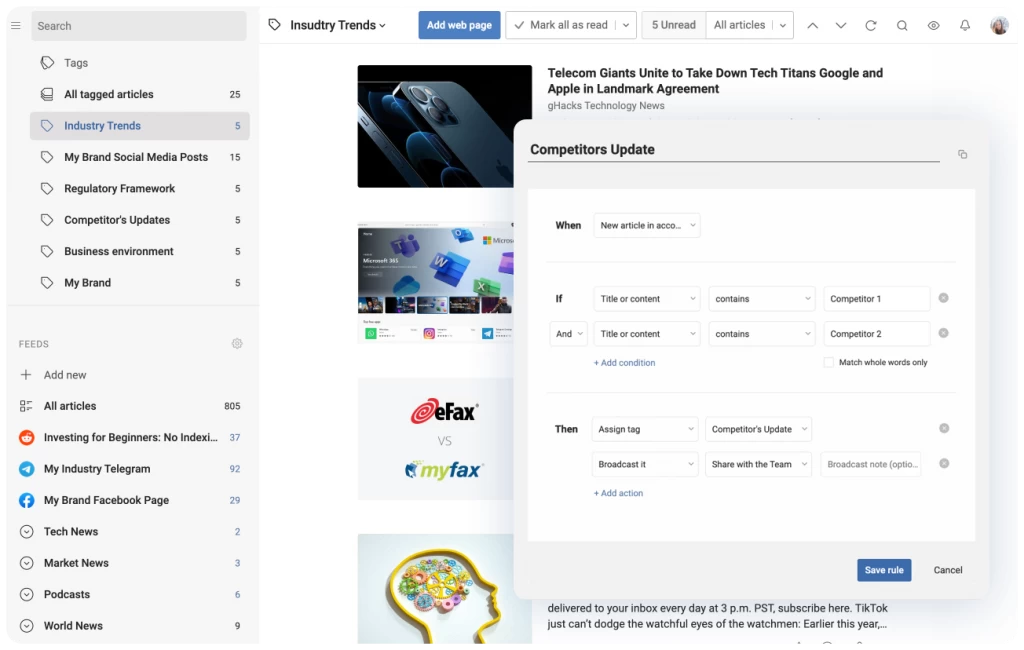Remove the Assign tag action
The width and height of the screenshot is (1024, 650).
(x=944, y=429)
